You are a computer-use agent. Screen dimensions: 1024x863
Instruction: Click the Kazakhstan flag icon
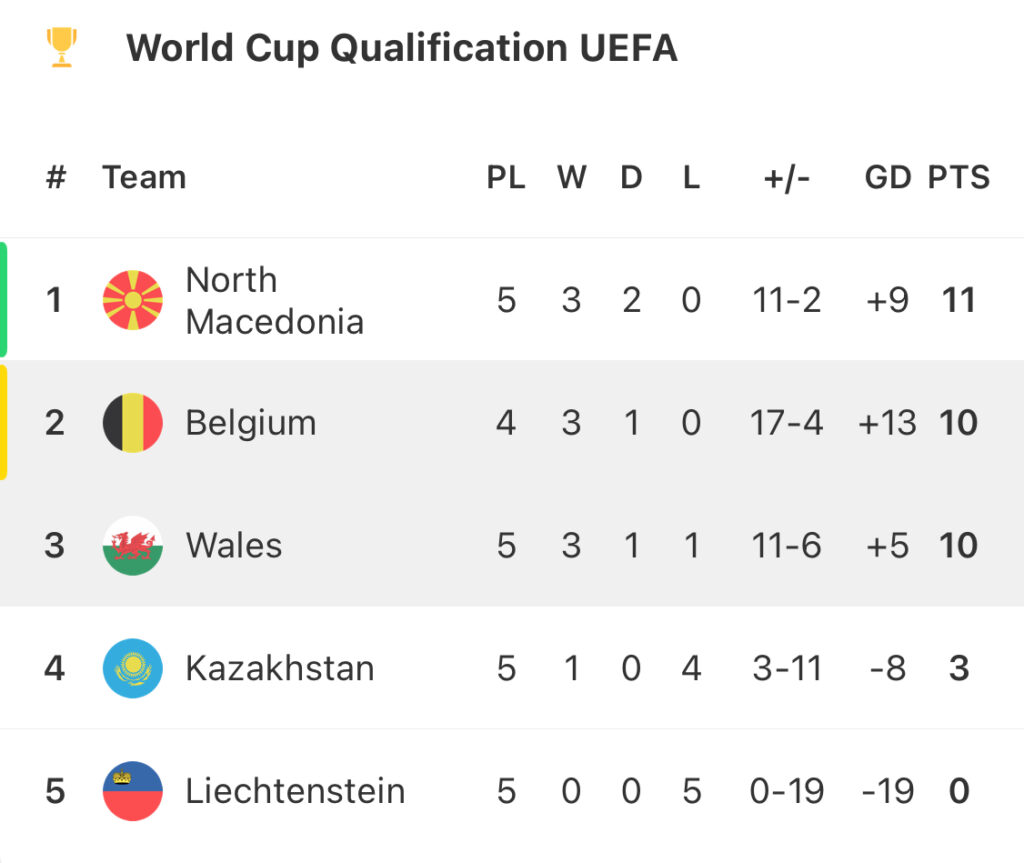pyautogui.click(x=132, y=668)
